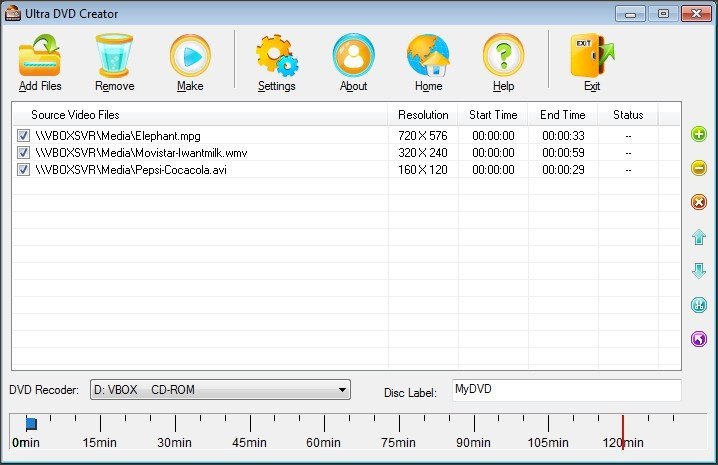
Task: Click Start Time cell of Elephant.mpg
Action: pyautogui.click(x=493, y=136)
